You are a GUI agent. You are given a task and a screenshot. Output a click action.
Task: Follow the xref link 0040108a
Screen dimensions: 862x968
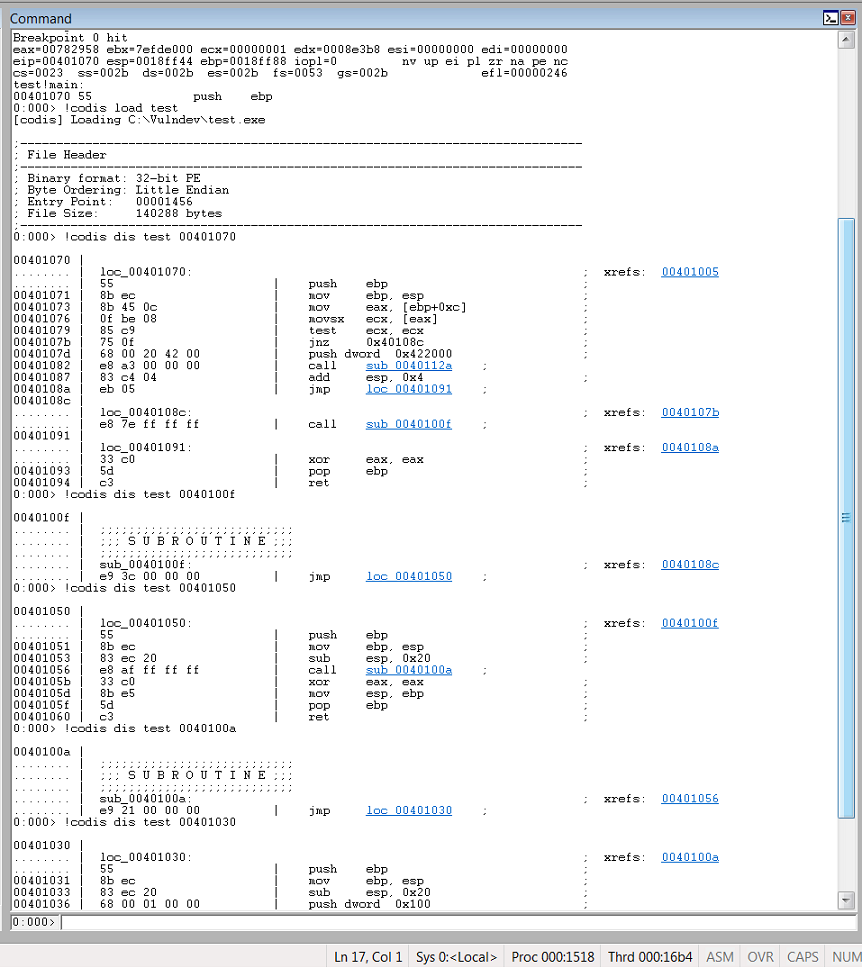690,448
